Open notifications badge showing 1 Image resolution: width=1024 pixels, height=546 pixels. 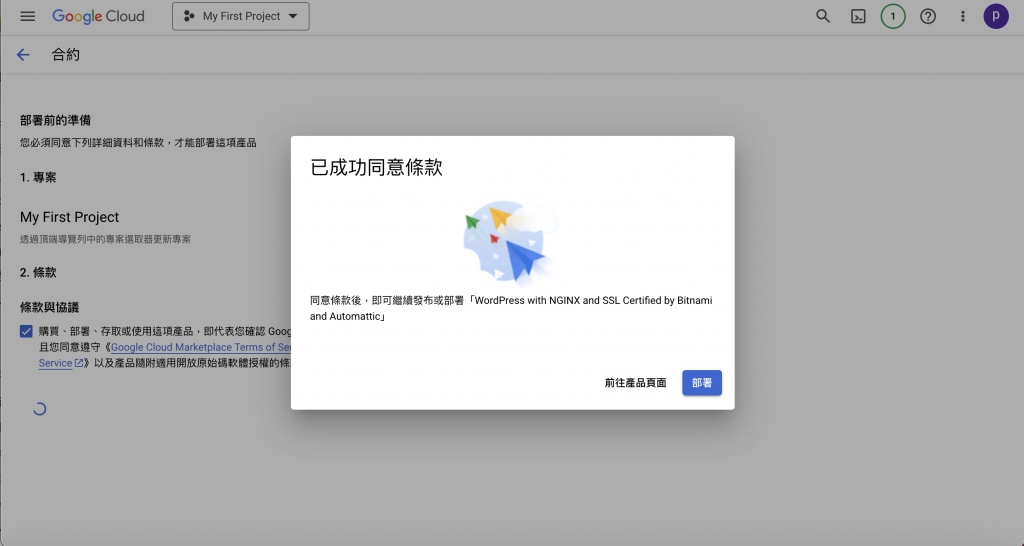point(893,16)
